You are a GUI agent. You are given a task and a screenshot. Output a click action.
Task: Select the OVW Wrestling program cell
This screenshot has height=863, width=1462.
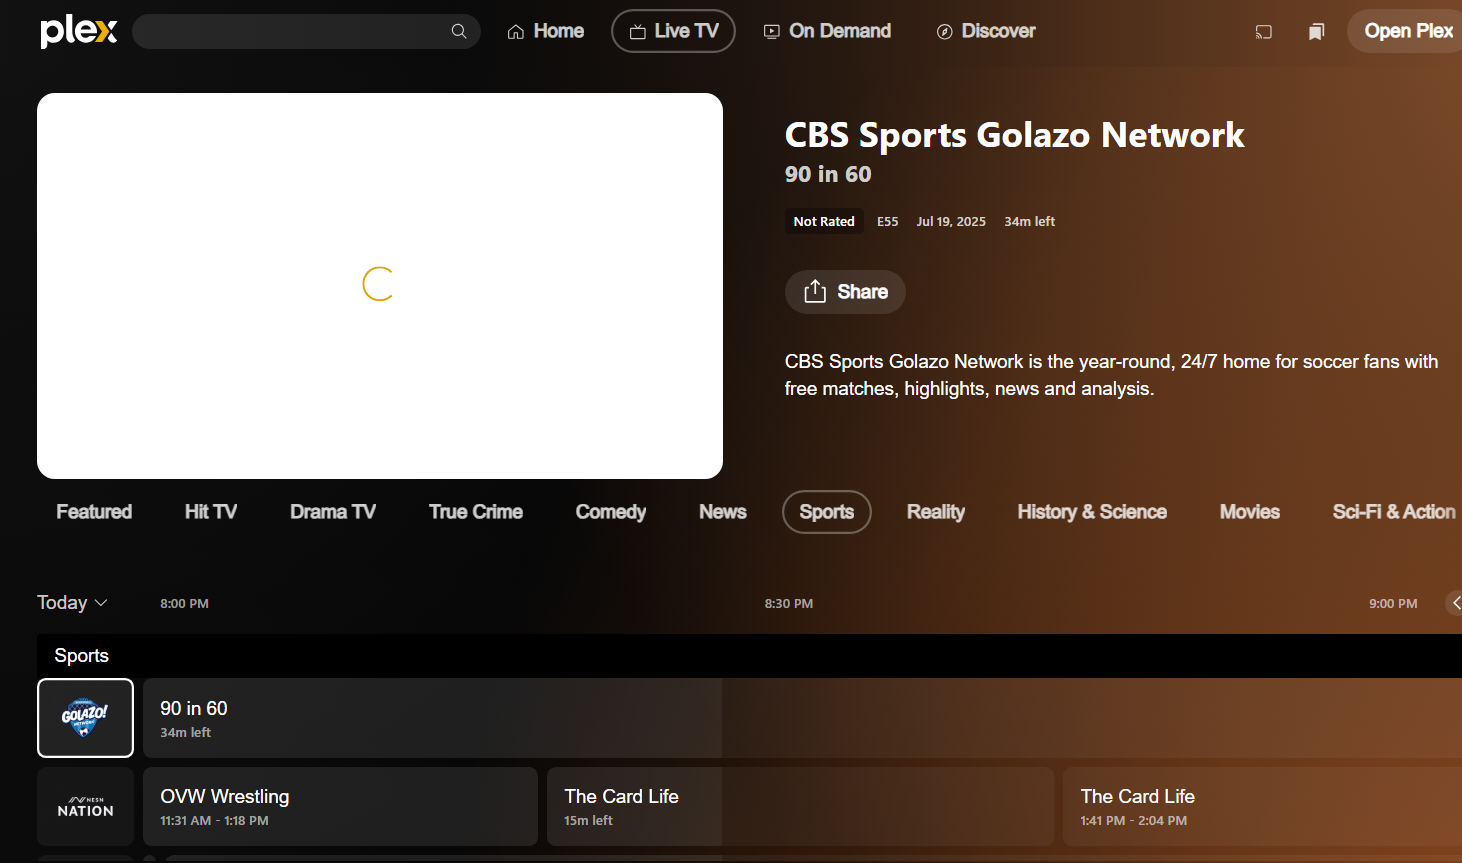tap(340, 806)
